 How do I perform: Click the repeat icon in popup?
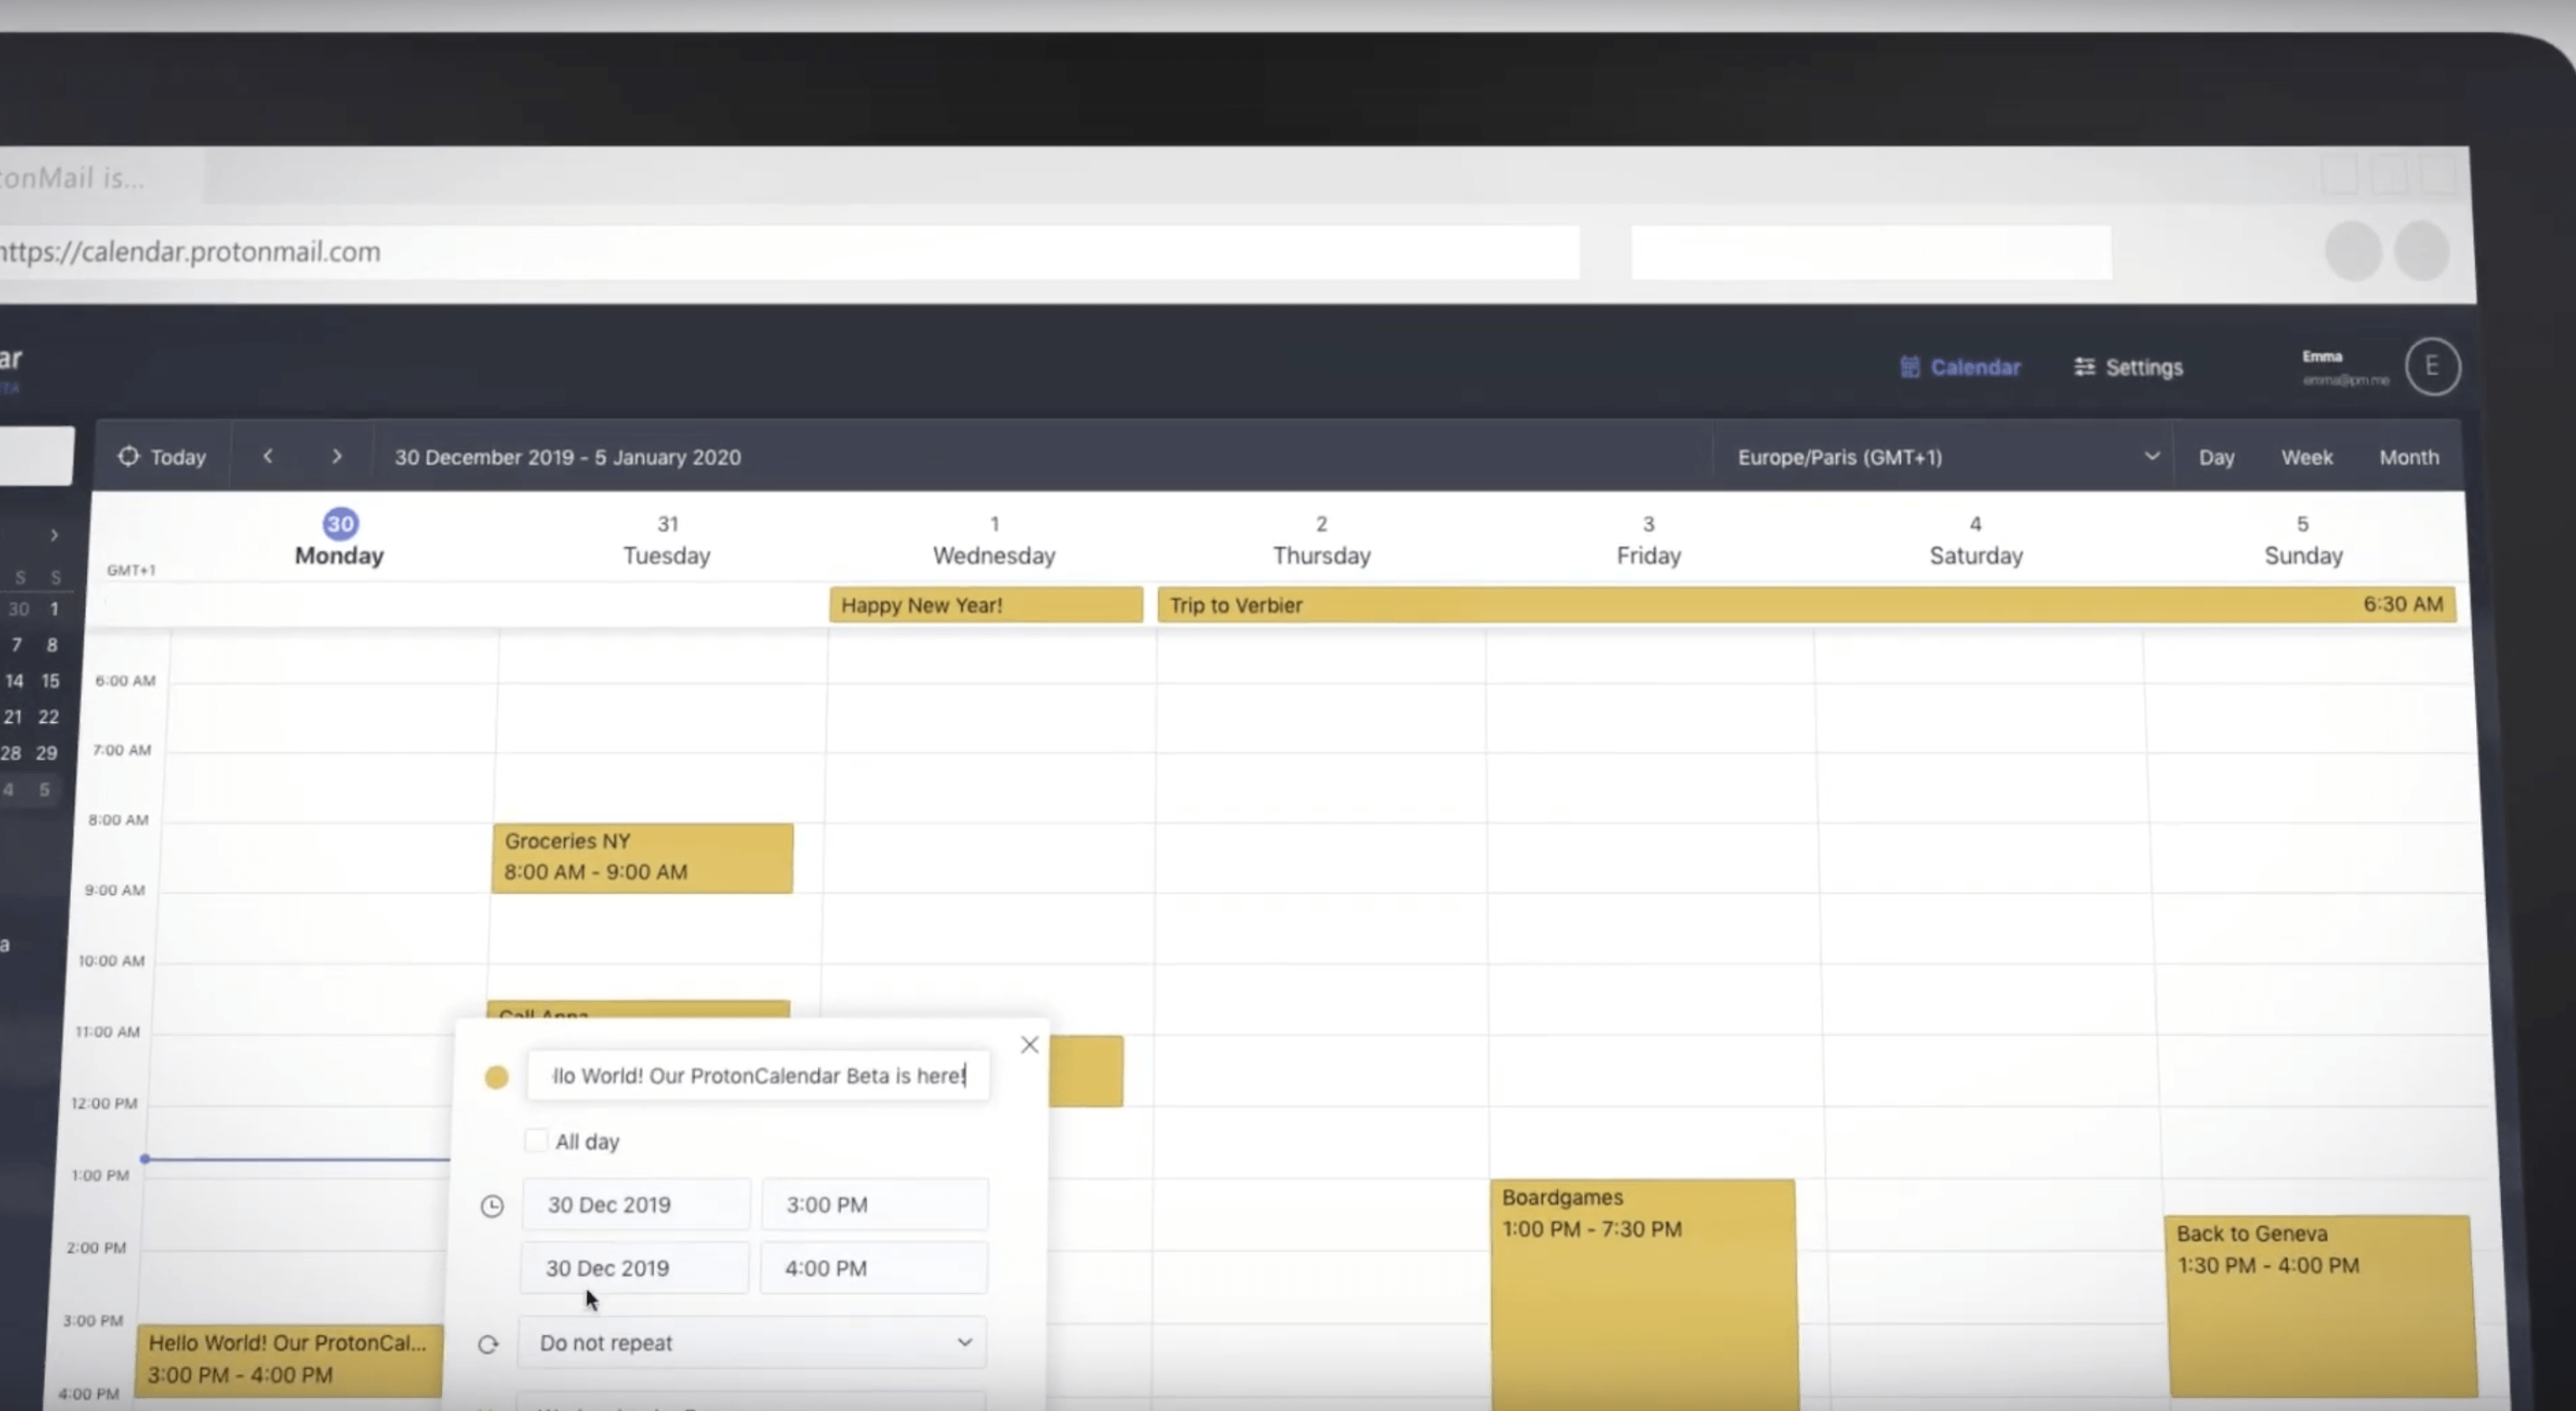click(488, 1345)
